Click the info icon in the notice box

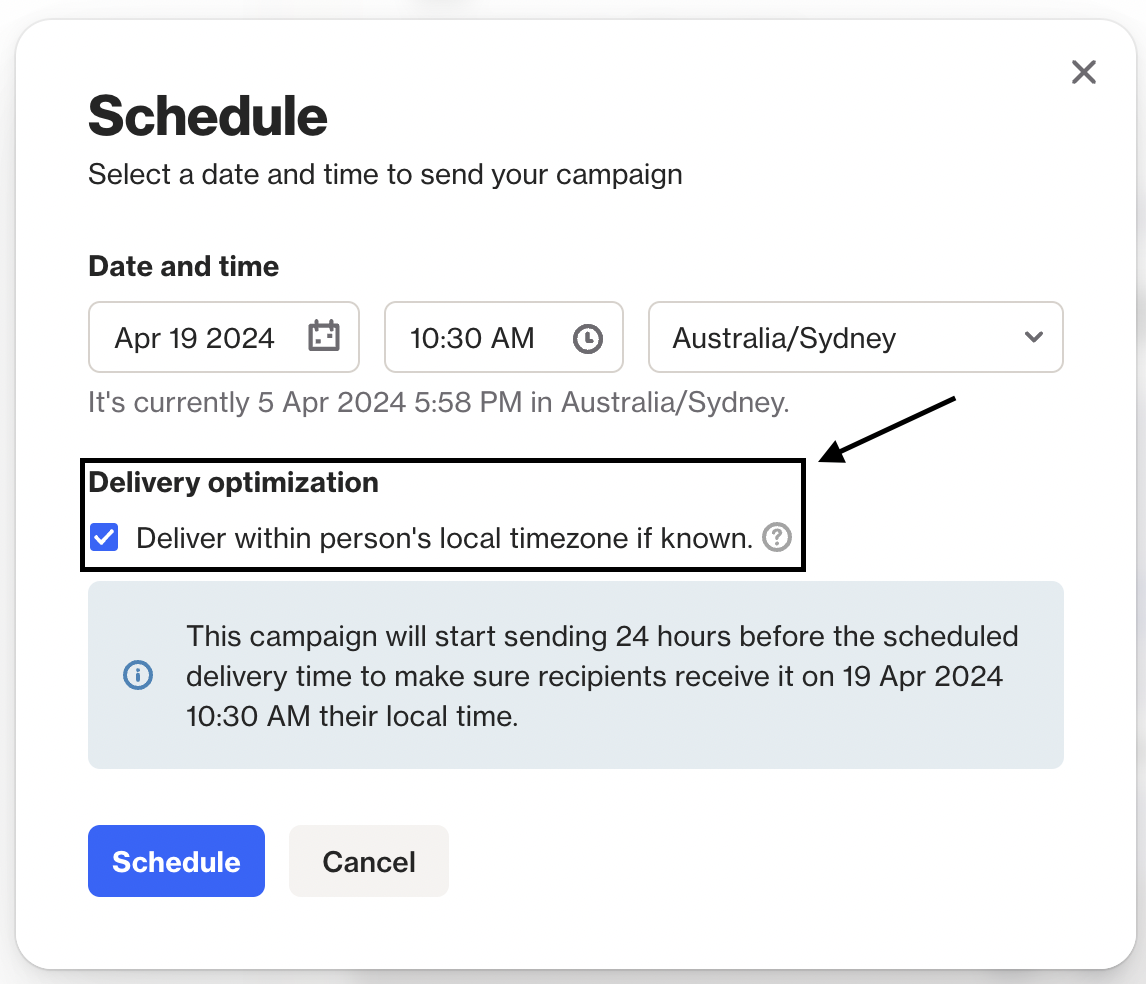click(138, 675)
